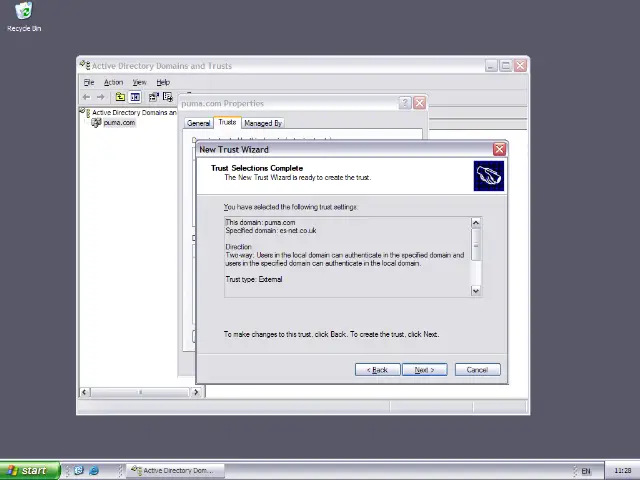Click right arrow of tree pane scrollbar
The width and height of the screenshot is (640, 480).
(196, 392)
